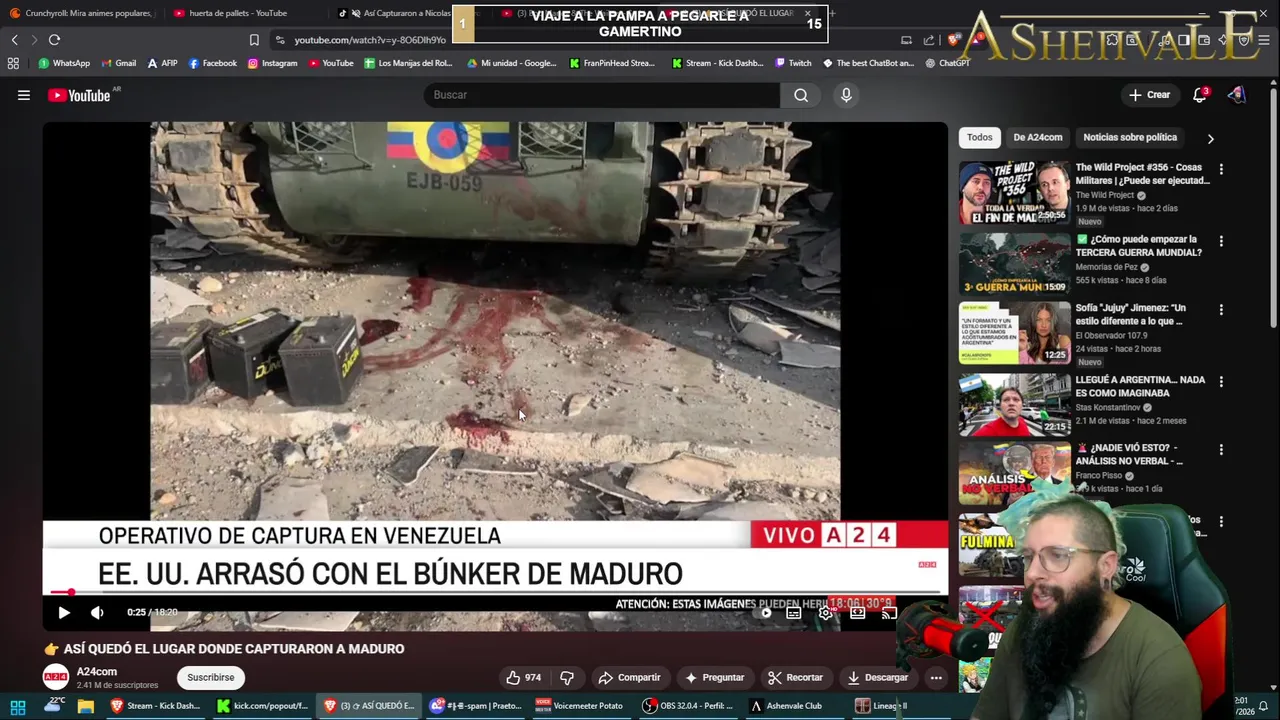Click the Preguntar button
This screenshot has height=720, width=1280.
click(714, 677)
